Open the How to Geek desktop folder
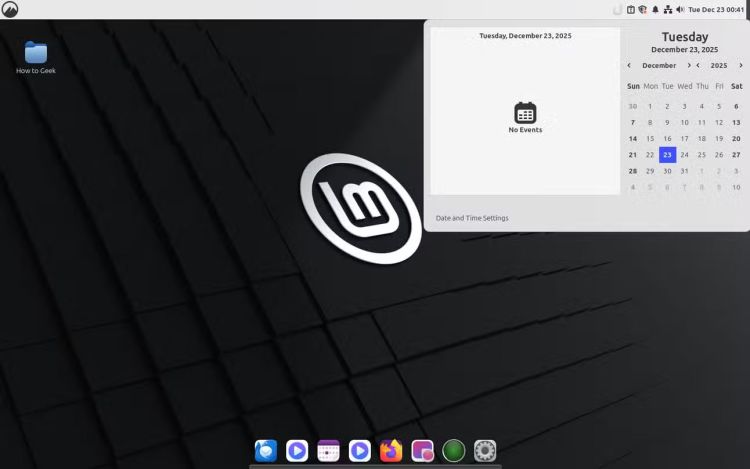The width and height of the screenshot is (750, 469). tap(36, 57)
